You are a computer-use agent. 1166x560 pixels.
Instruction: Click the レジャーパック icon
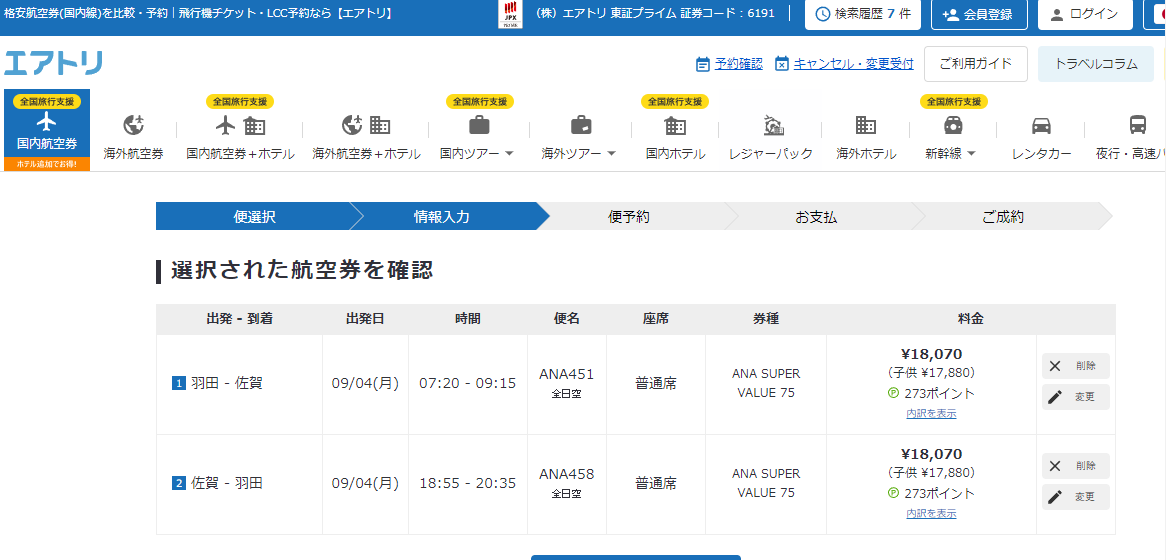point(774,126)
